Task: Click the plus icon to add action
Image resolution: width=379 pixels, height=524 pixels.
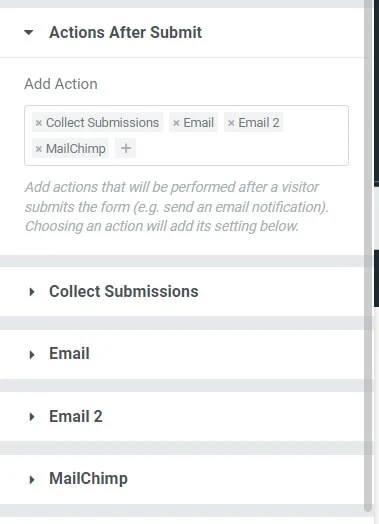Action: tap(126, 148)
